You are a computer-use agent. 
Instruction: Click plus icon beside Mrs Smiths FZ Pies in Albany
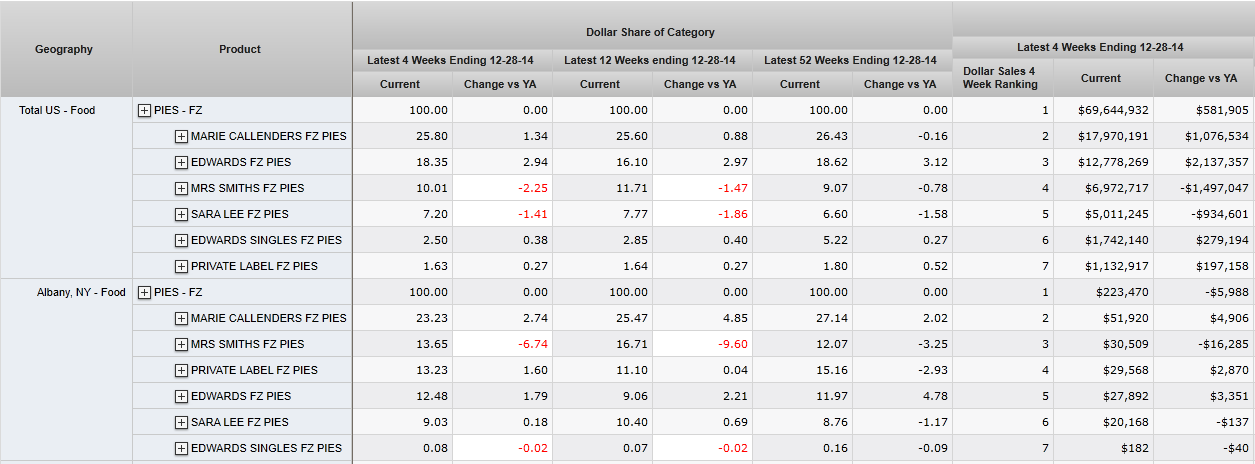coord(181,344)
